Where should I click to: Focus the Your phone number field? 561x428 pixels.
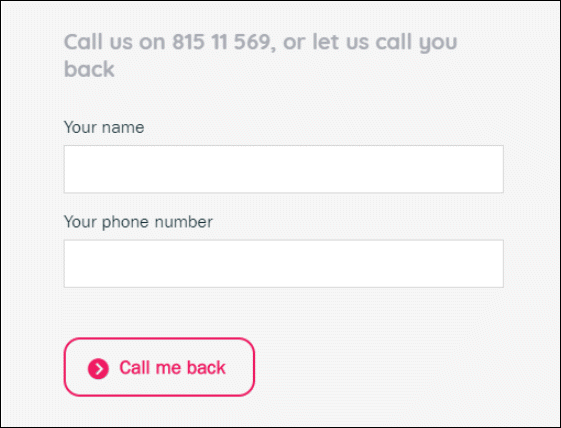click(284, 264)
